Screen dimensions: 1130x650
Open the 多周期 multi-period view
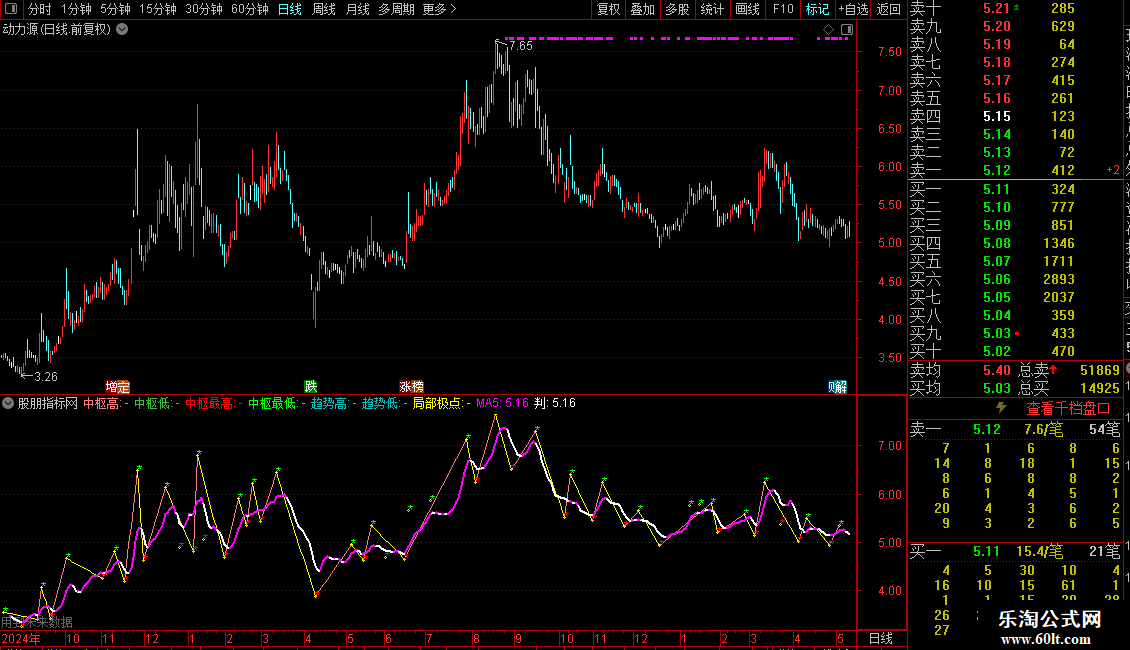tap(396, 9)
